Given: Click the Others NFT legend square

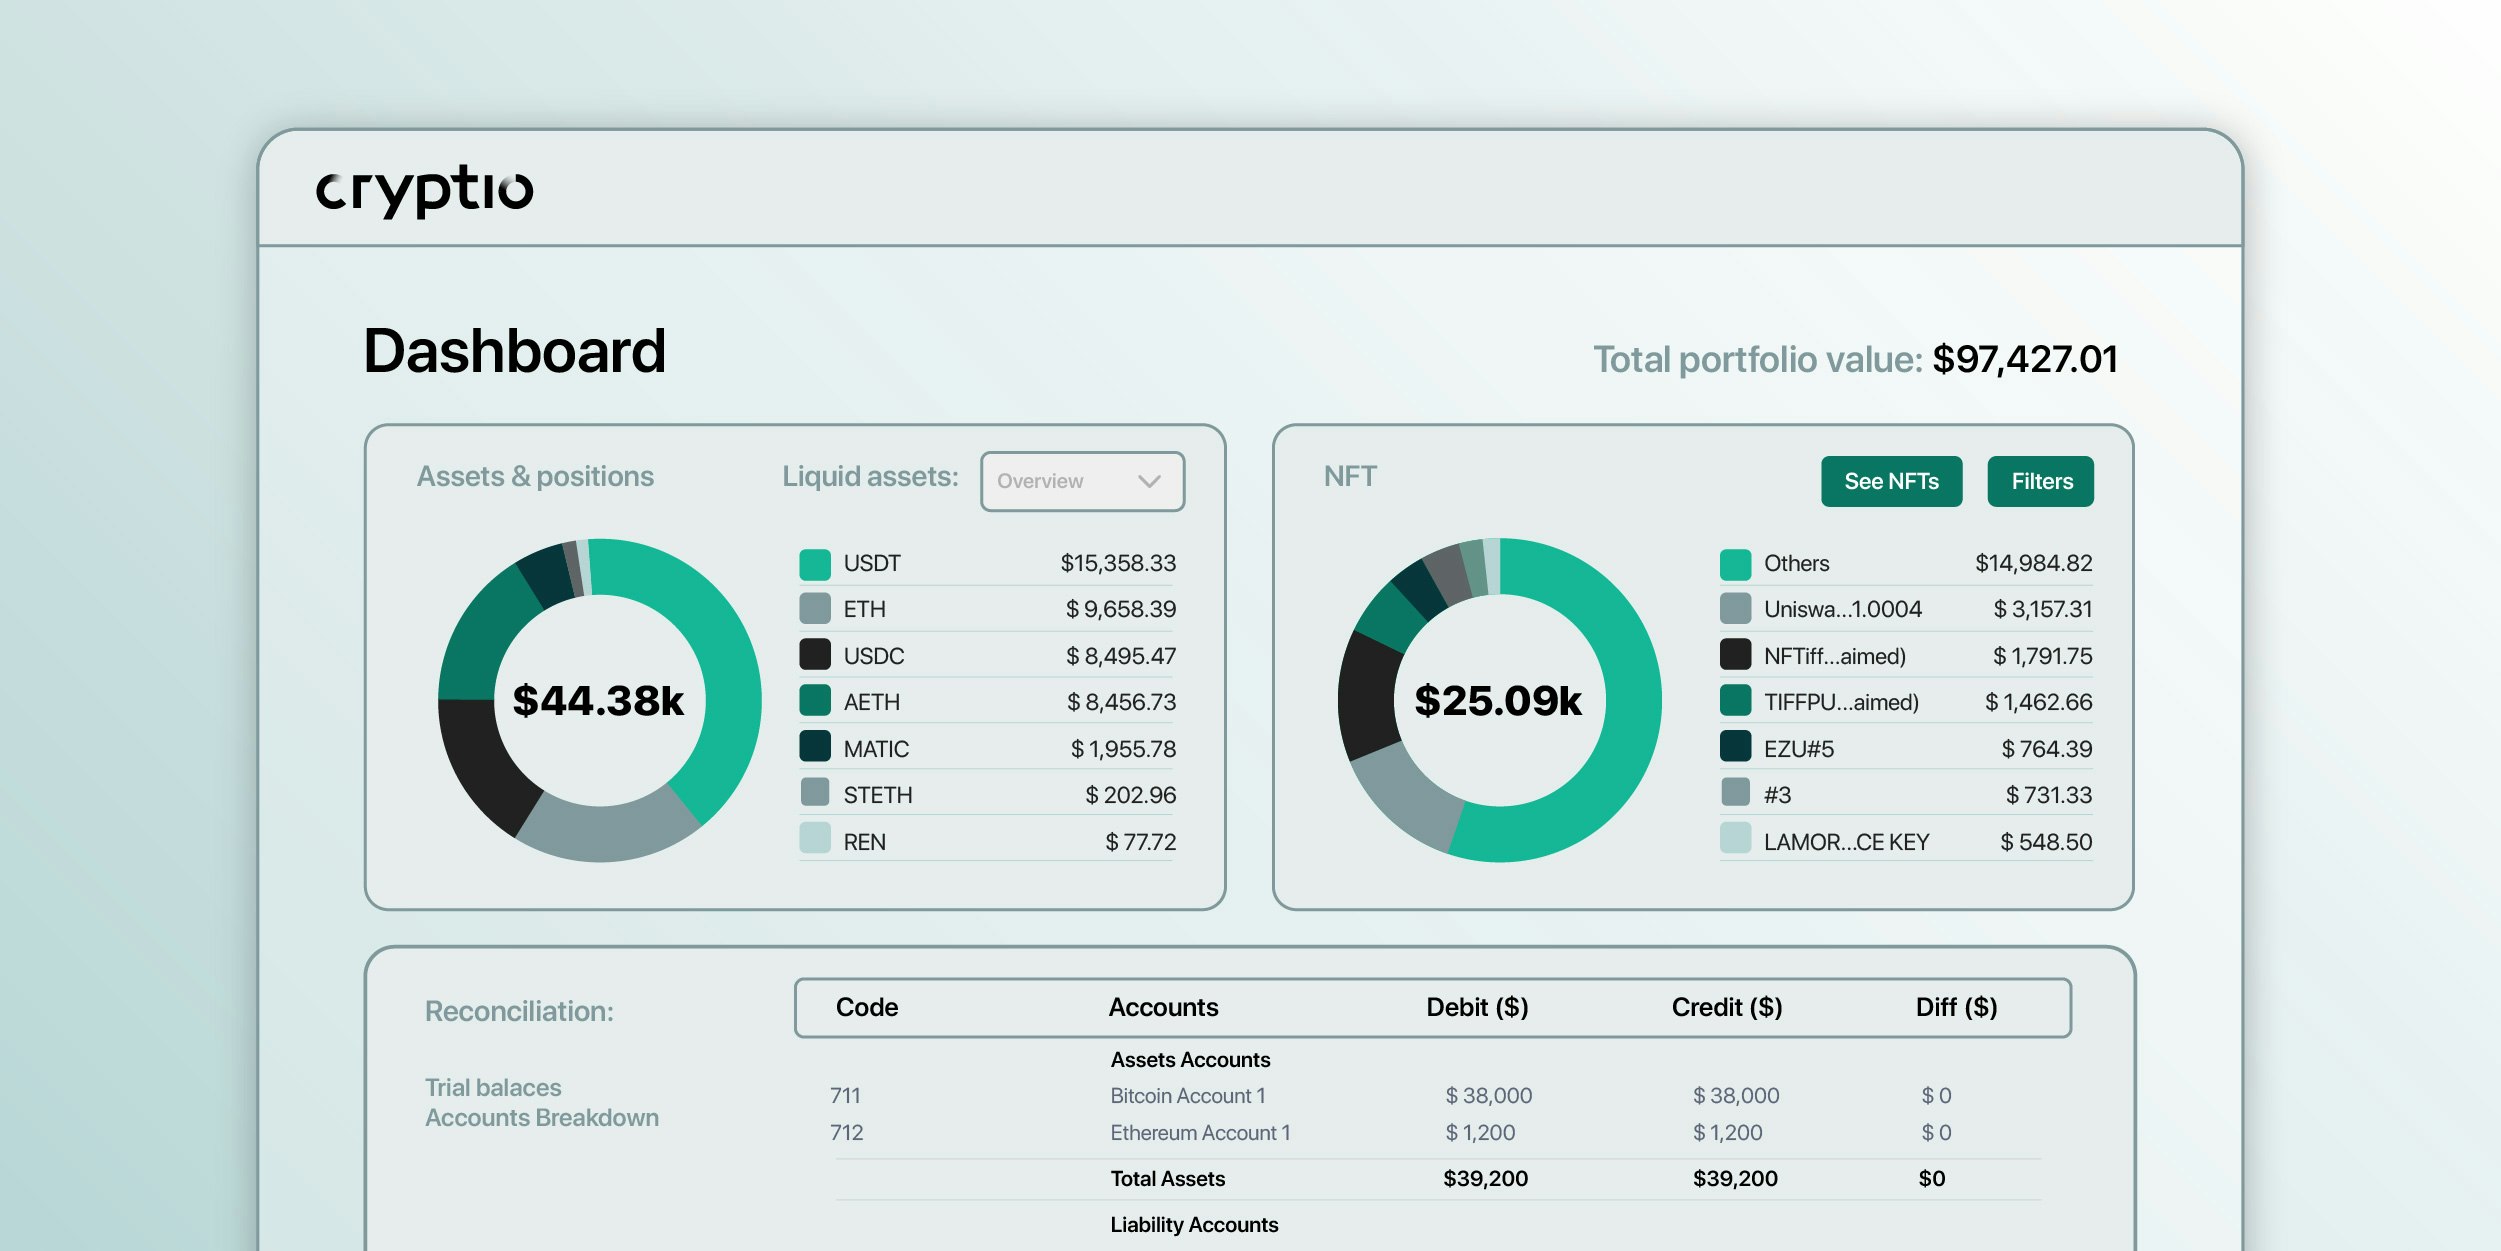Looking at the screenshot, I should pos(1735,564).
